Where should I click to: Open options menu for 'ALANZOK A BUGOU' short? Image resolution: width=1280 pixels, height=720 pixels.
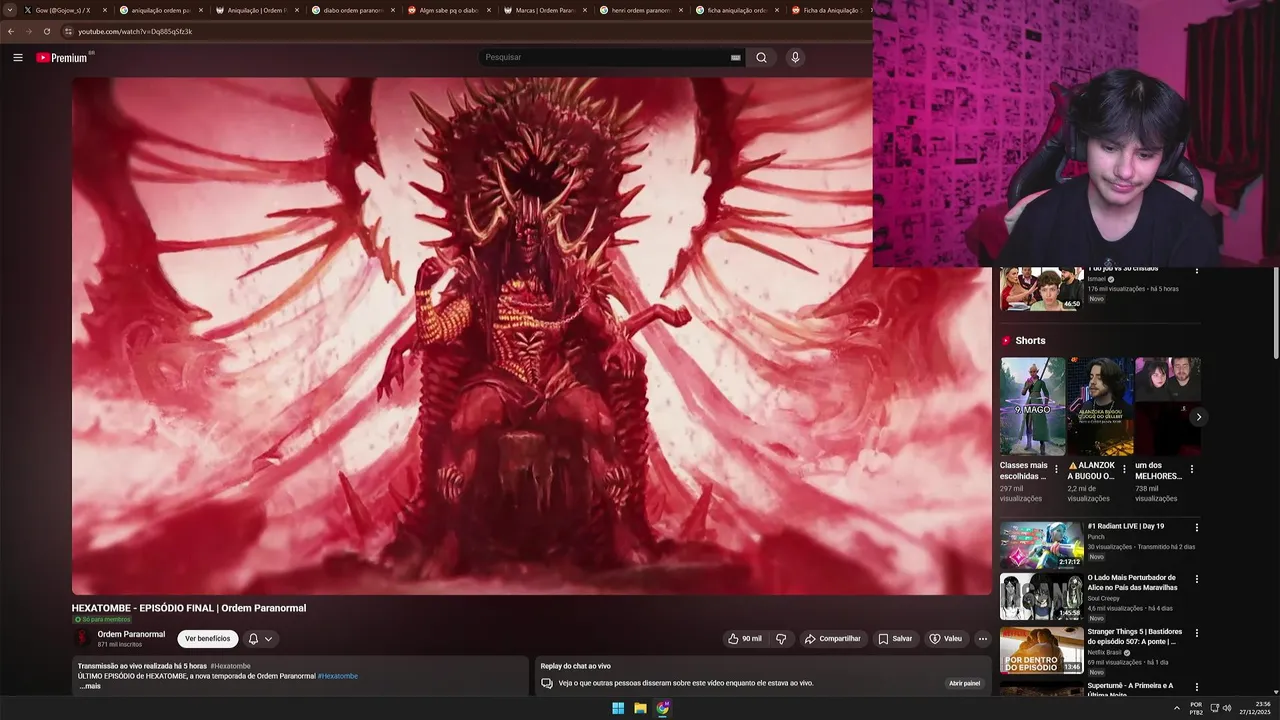point(1124,469)
